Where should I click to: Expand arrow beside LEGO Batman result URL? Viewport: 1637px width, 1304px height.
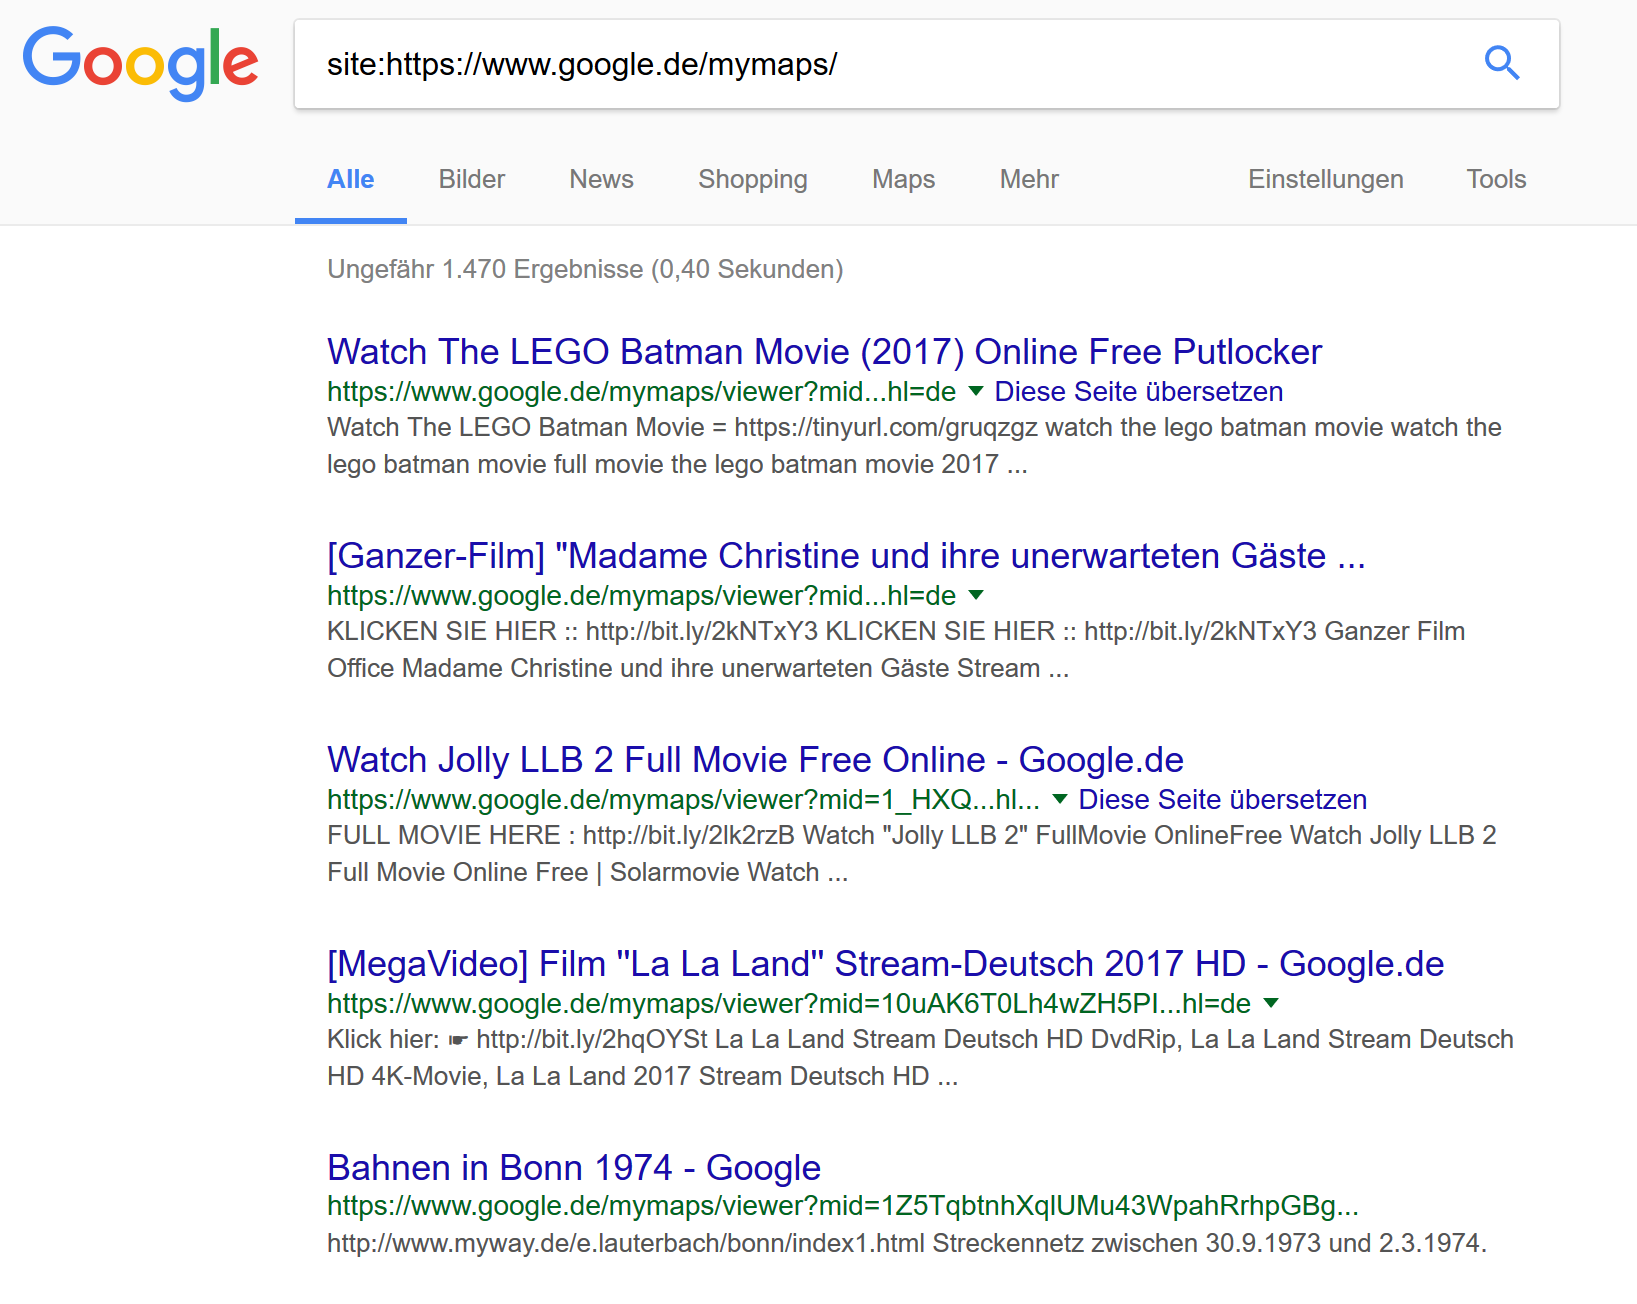click(x=976, y=391)
